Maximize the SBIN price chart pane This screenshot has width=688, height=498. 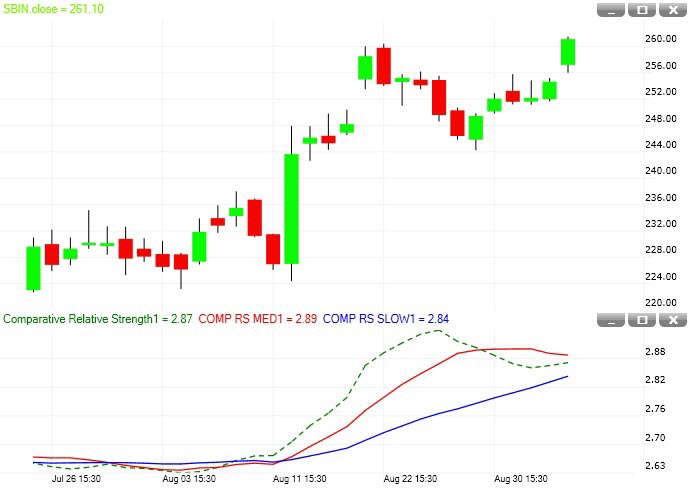point(642,10)
